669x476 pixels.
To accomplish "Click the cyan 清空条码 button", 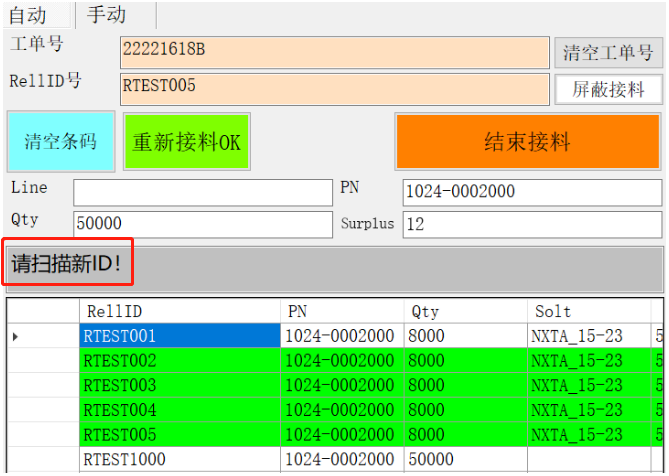I will (x=61, y=141).
